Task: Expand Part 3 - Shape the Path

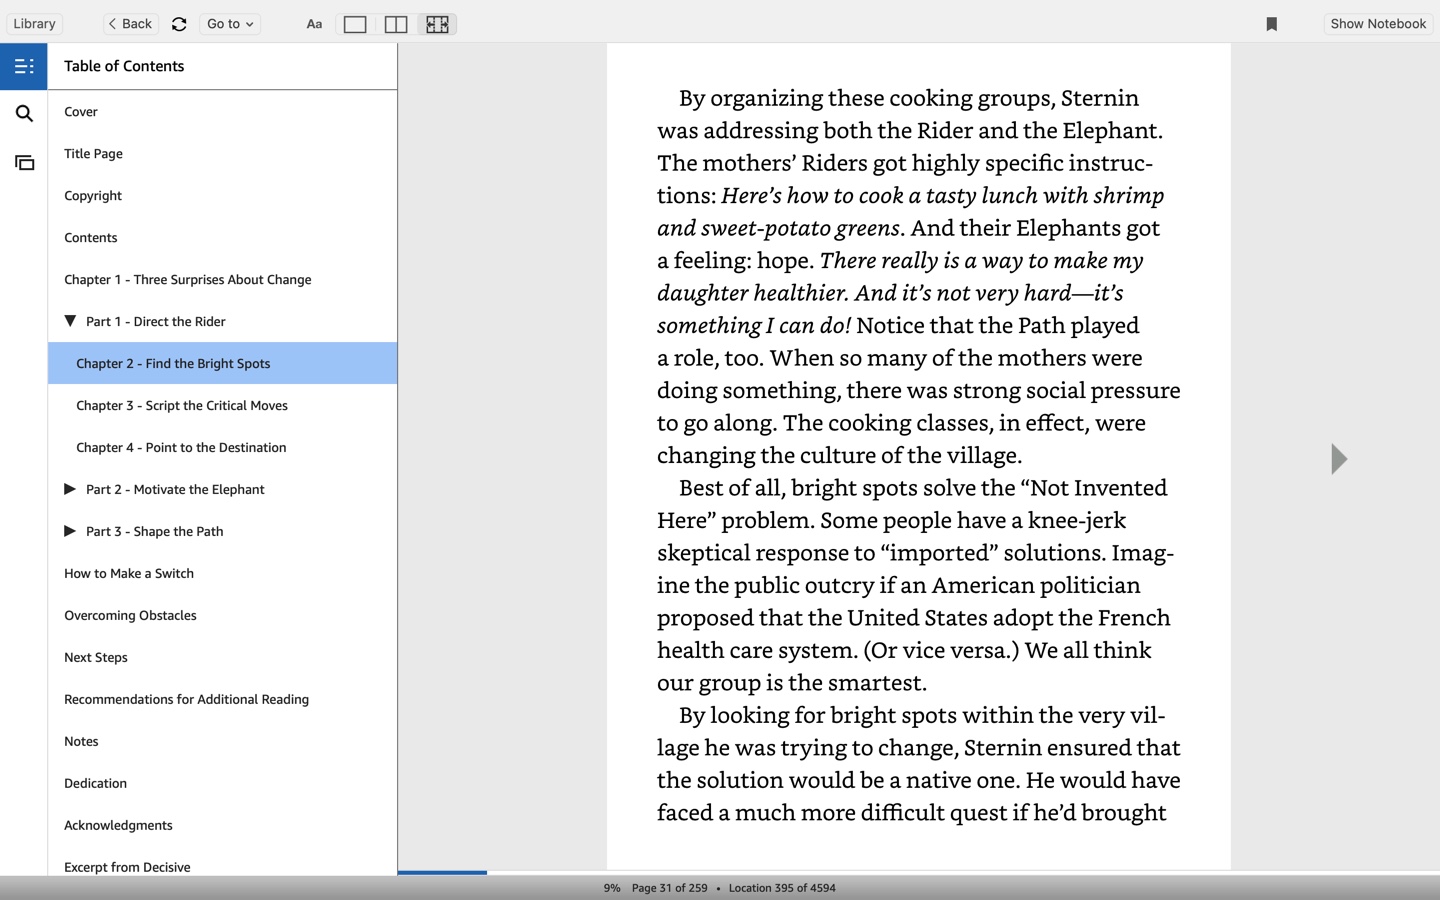Action: tap(70, 531)
